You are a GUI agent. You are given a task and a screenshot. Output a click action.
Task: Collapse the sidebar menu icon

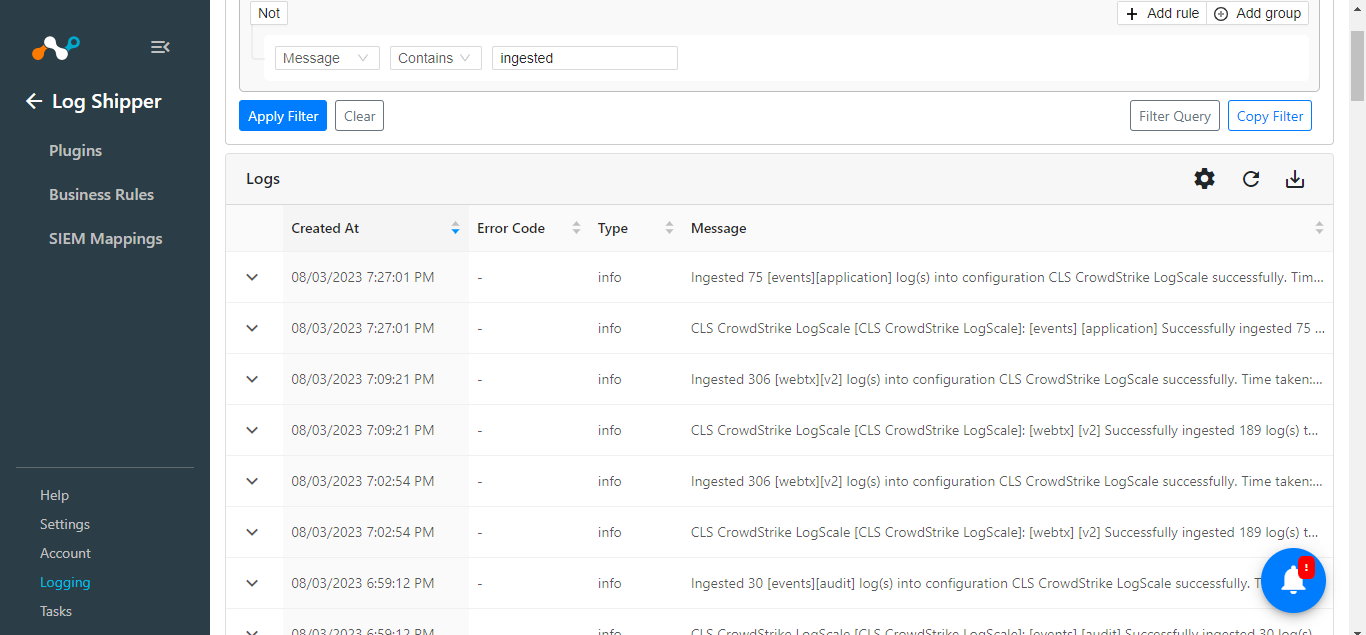pyautogui.click(x=160, y=47)
